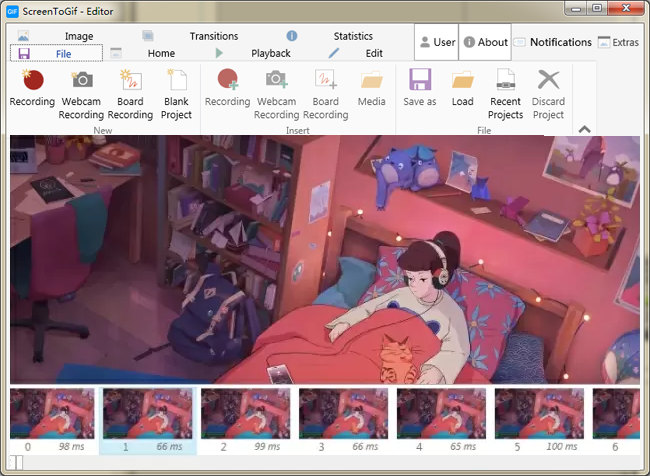Click the ScreenToGif app icon in title bar
Viewport: 650px width, 476px height.
tap(12, 11)
